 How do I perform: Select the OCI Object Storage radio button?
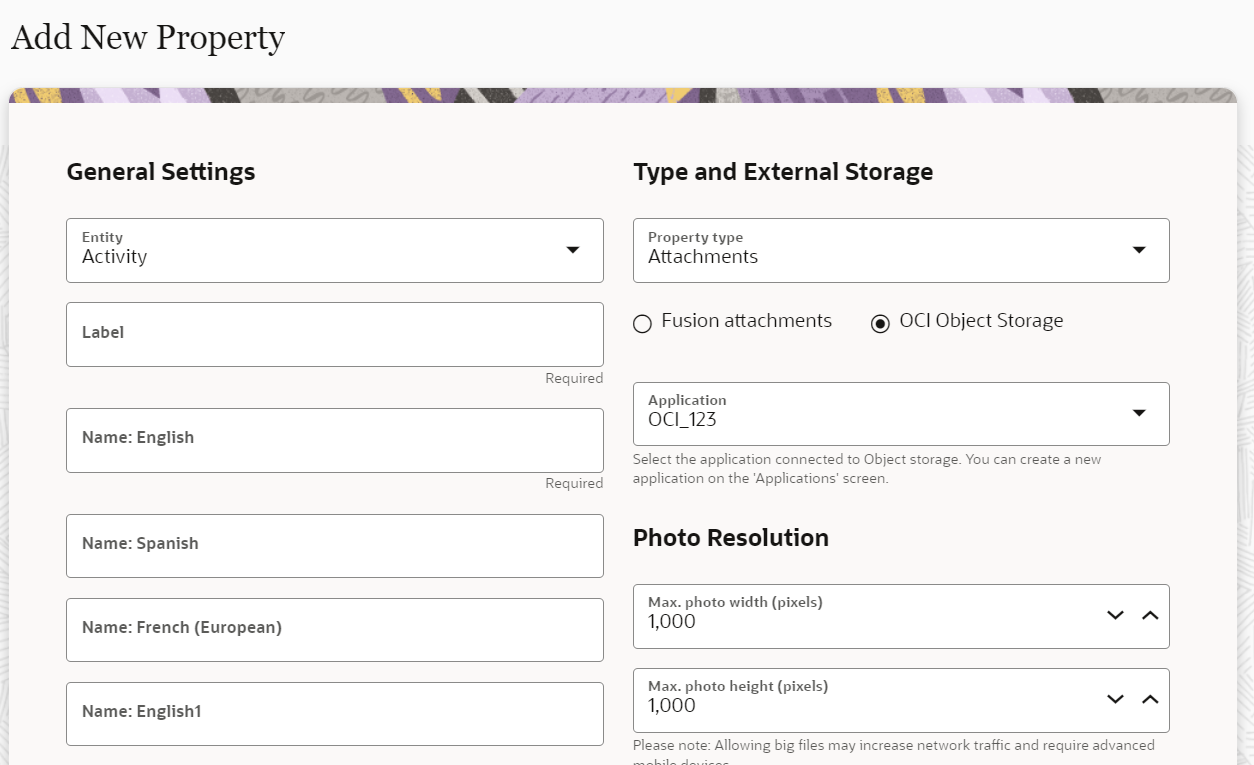[x=880, y=323]
